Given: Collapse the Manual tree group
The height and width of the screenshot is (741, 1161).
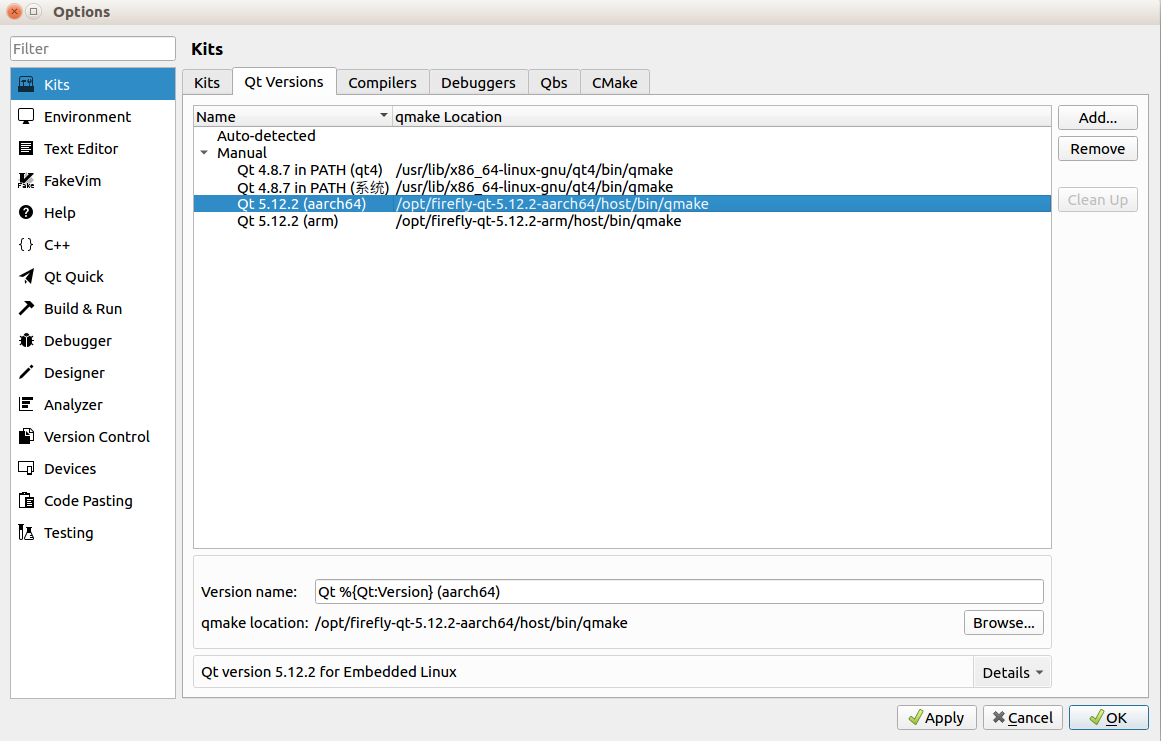Looking at the screenshot, I should coord(204,153).
